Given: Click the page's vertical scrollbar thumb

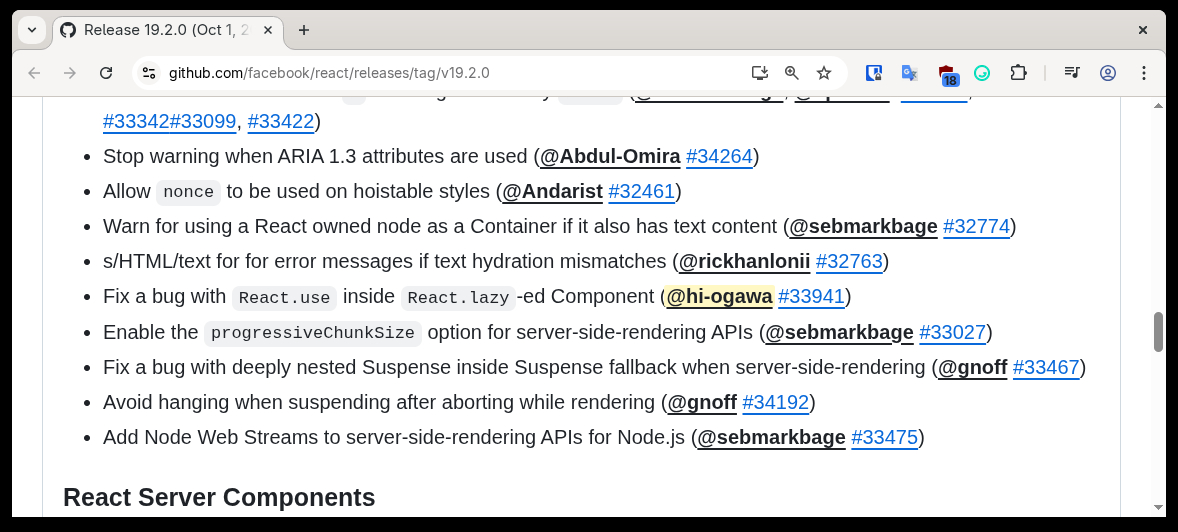Looking at the screenshot, I should [1158, 332].
